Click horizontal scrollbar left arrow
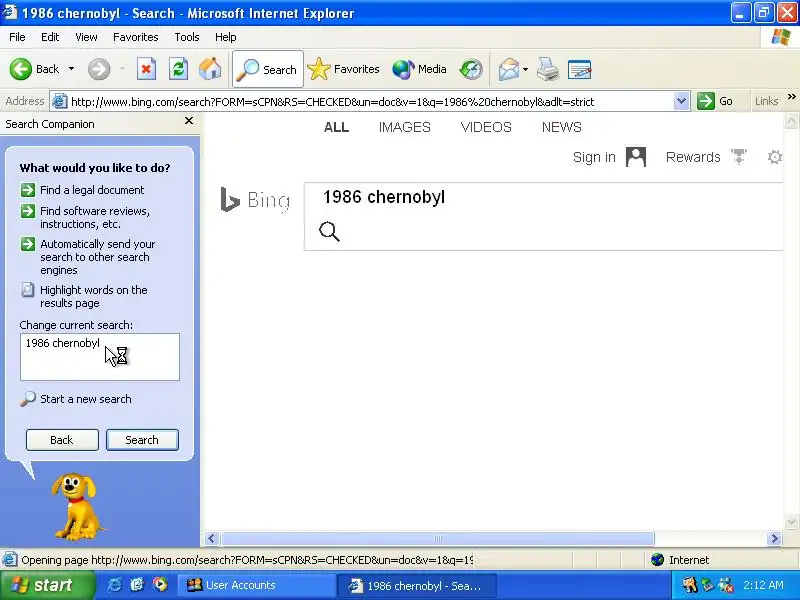 tap(212, 538)
